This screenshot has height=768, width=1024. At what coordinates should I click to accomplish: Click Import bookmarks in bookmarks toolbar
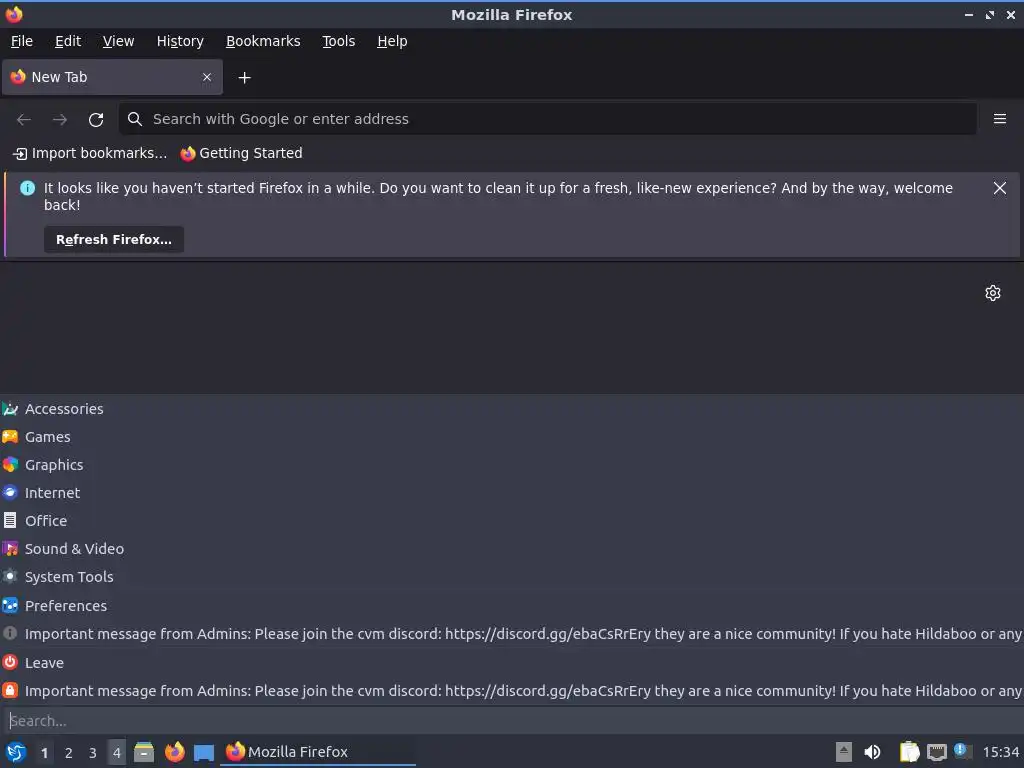[90, 153]
